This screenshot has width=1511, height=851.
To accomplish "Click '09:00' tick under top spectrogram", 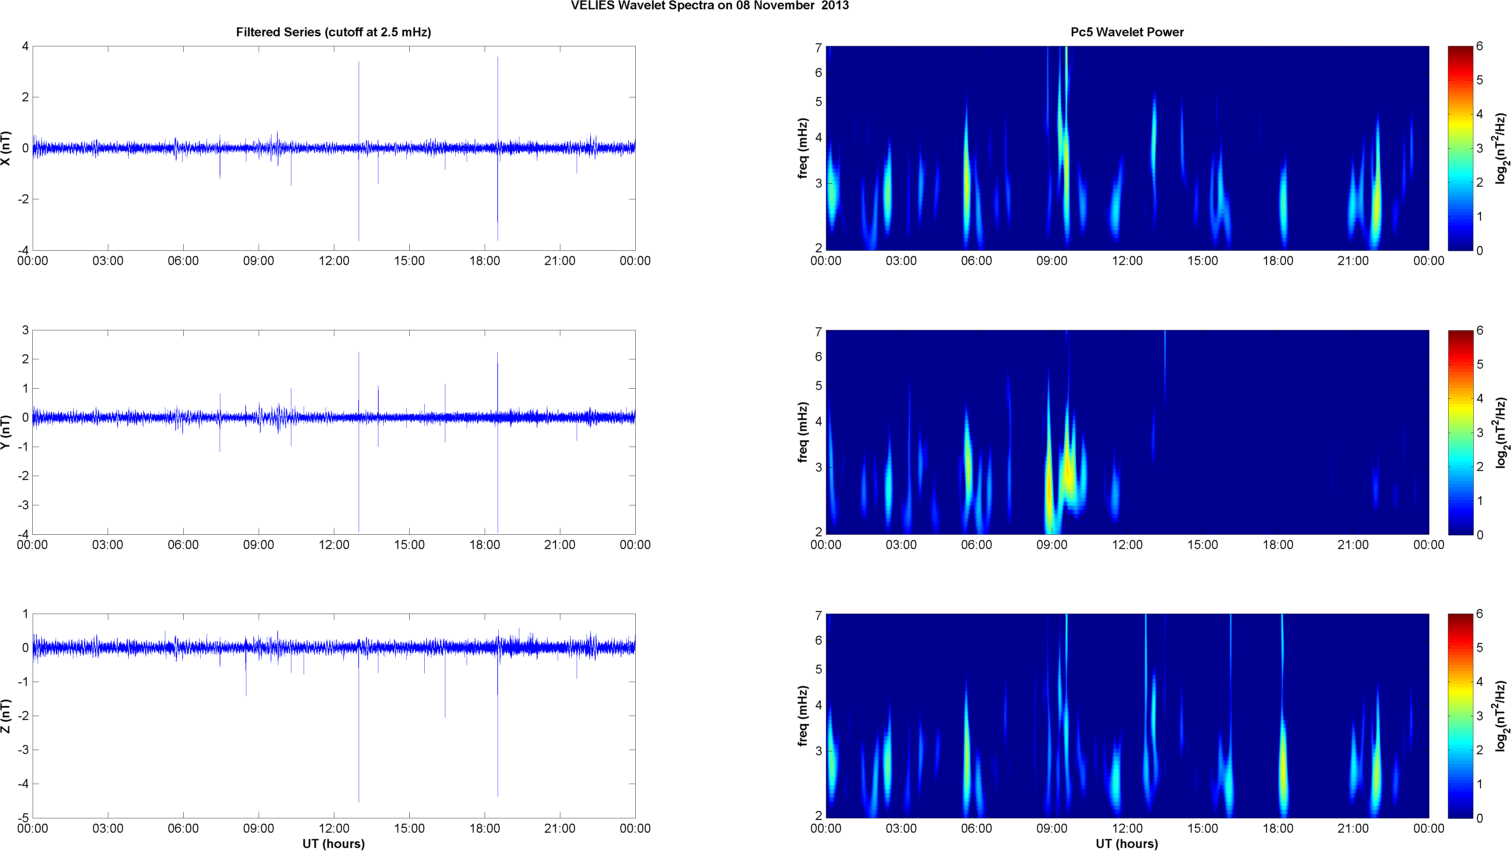I will point(1052,261).
